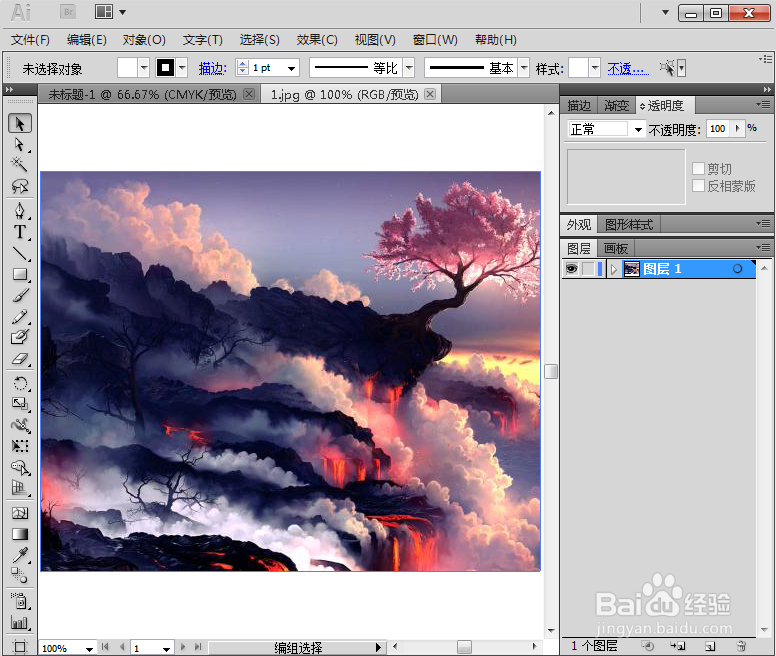Go to last artboard button
Screen dimensions: 776x656
(x=198, y=647)
